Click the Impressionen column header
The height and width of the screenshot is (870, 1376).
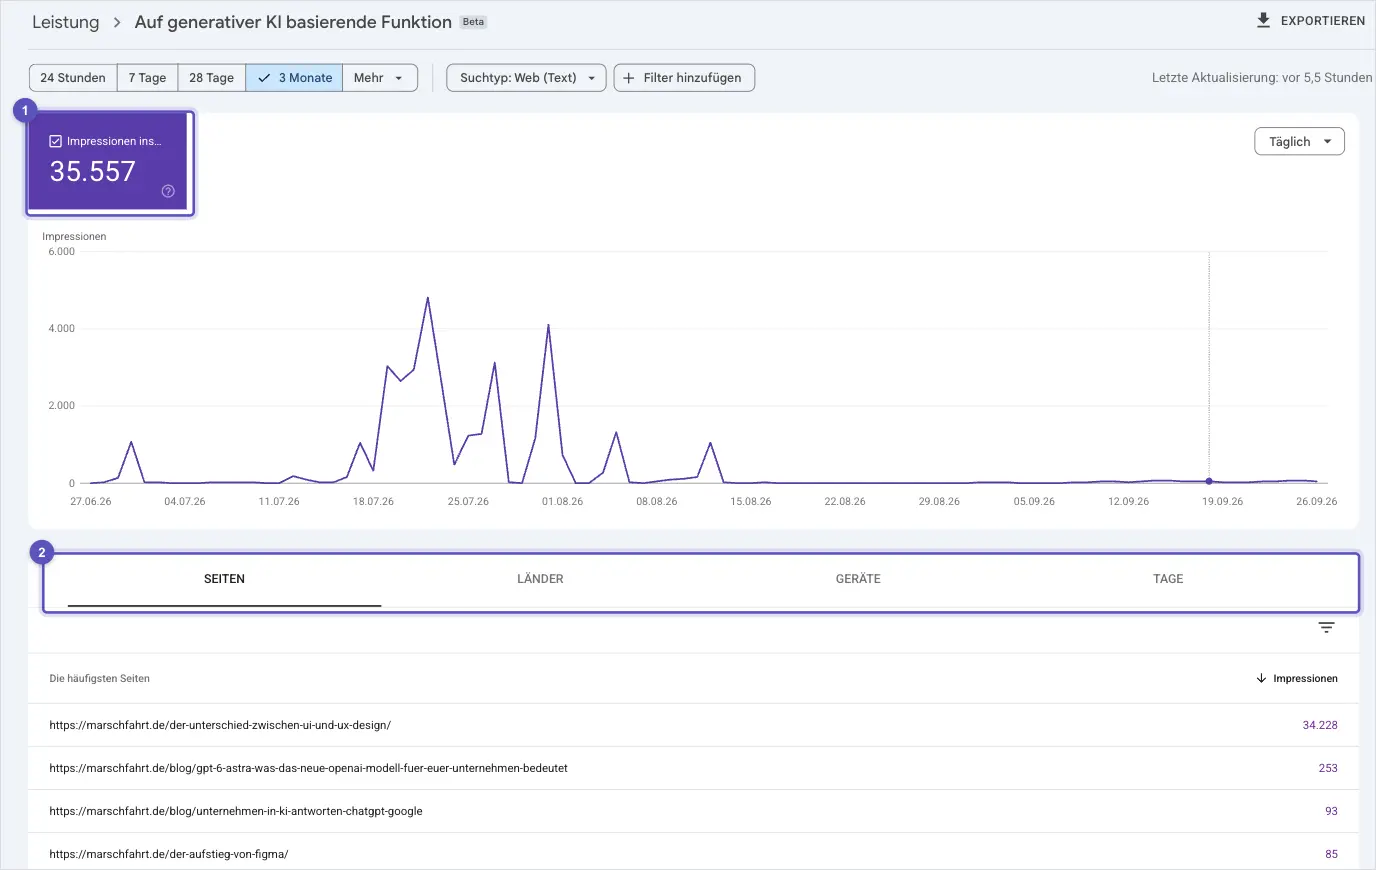[x=1296, y=678]
